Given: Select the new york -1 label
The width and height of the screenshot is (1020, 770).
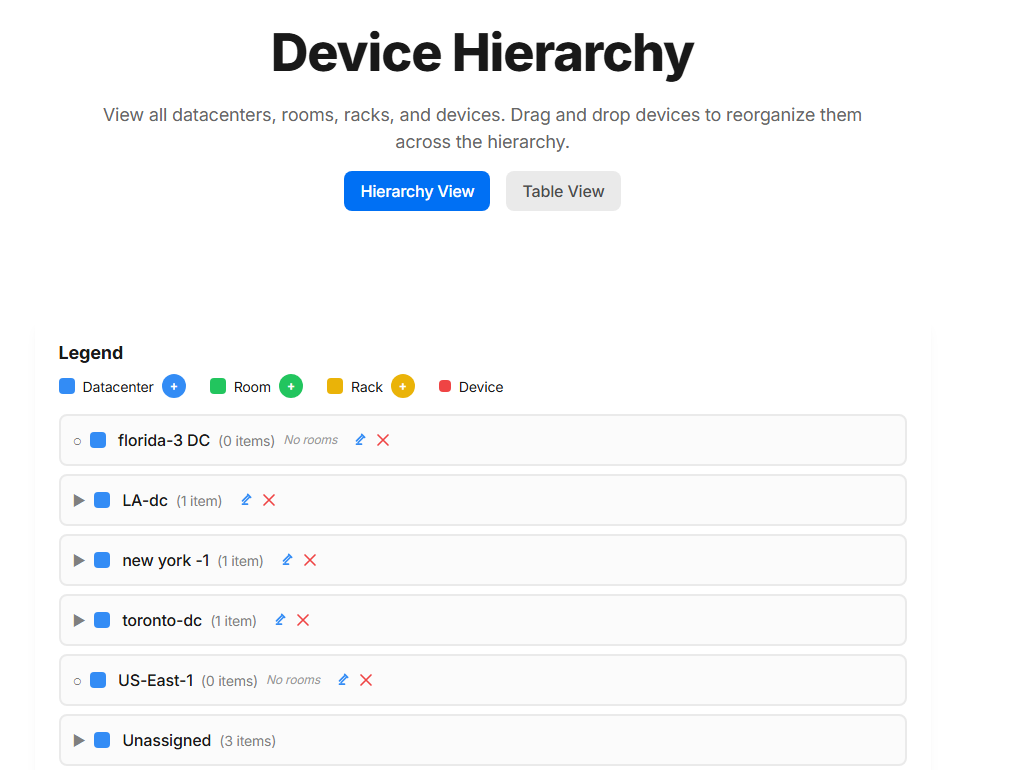Looking at the screenshot, I should point(166,560).
